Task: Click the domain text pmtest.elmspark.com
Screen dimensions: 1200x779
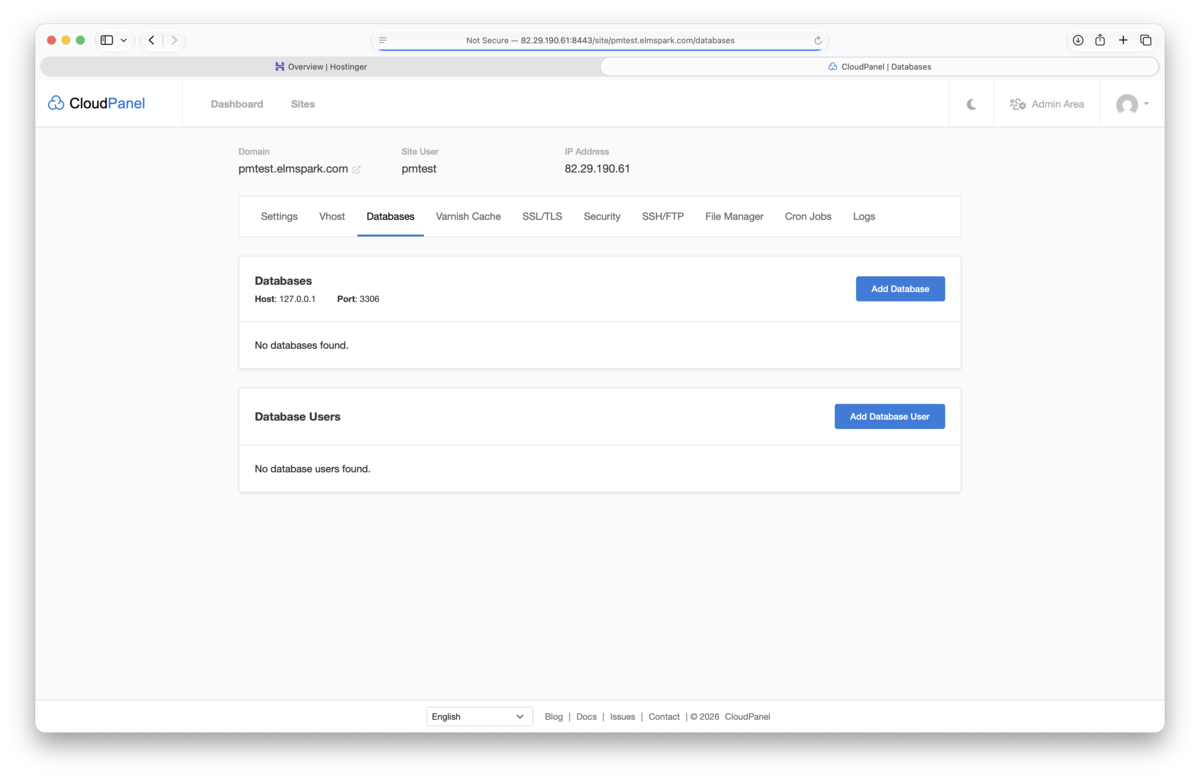Action: [293, 169]
